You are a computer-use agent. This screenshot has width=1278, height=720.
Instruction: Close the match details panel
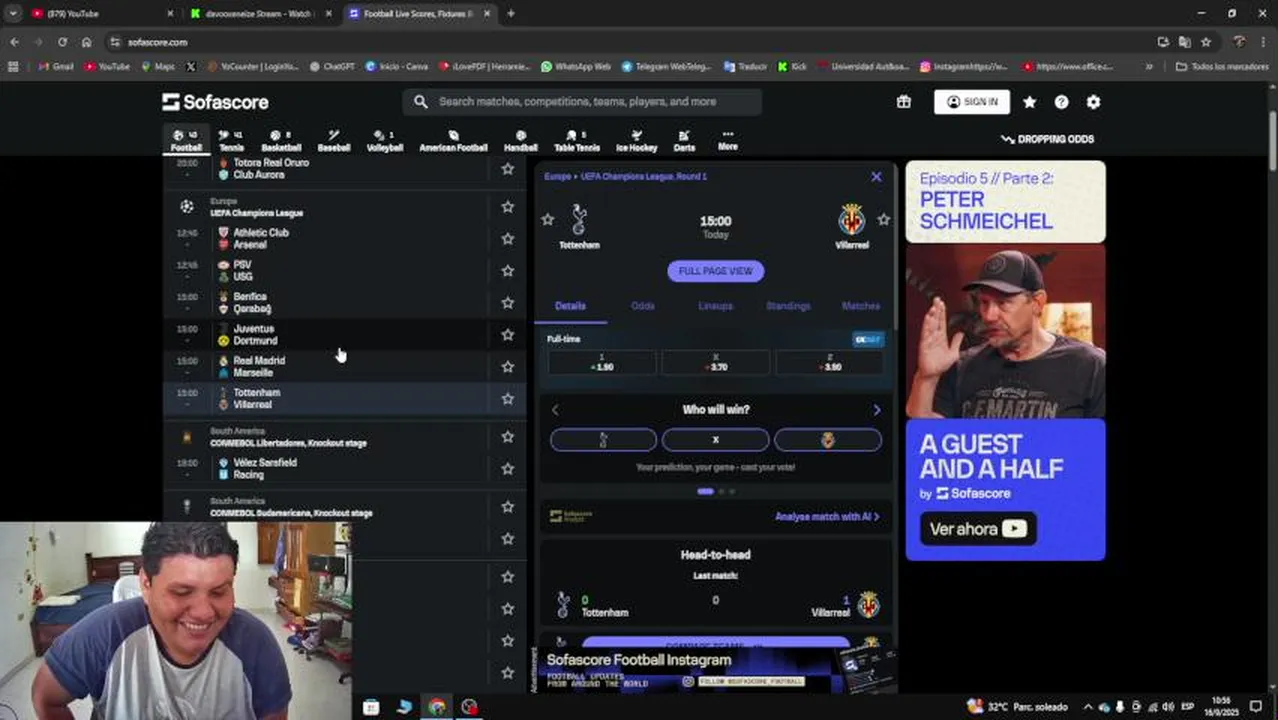pos(876,176)
